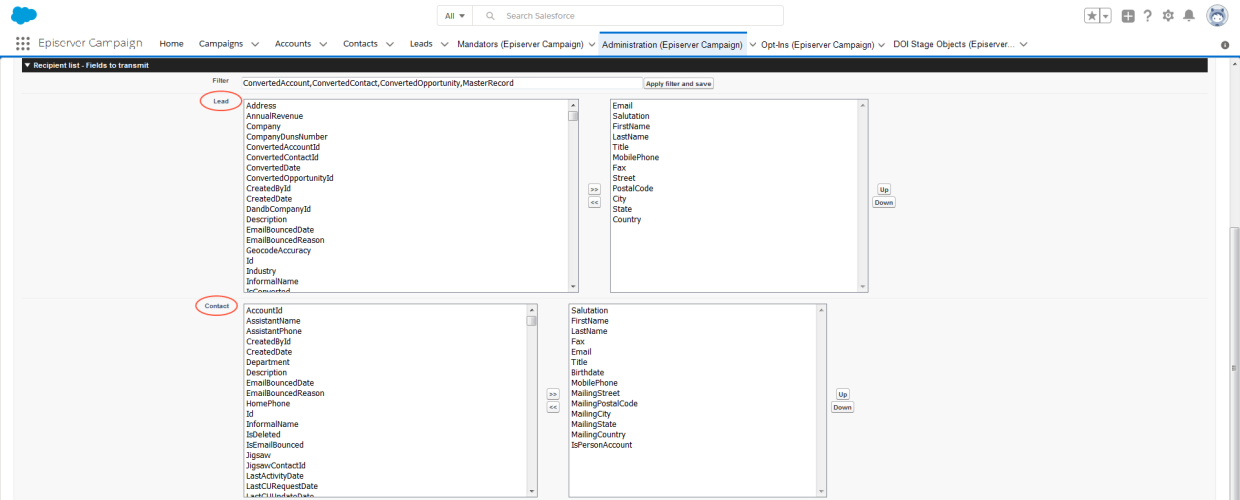
Task: Expand the Campaigns tab dropdown chevron
Action: (x=255, y=44)
